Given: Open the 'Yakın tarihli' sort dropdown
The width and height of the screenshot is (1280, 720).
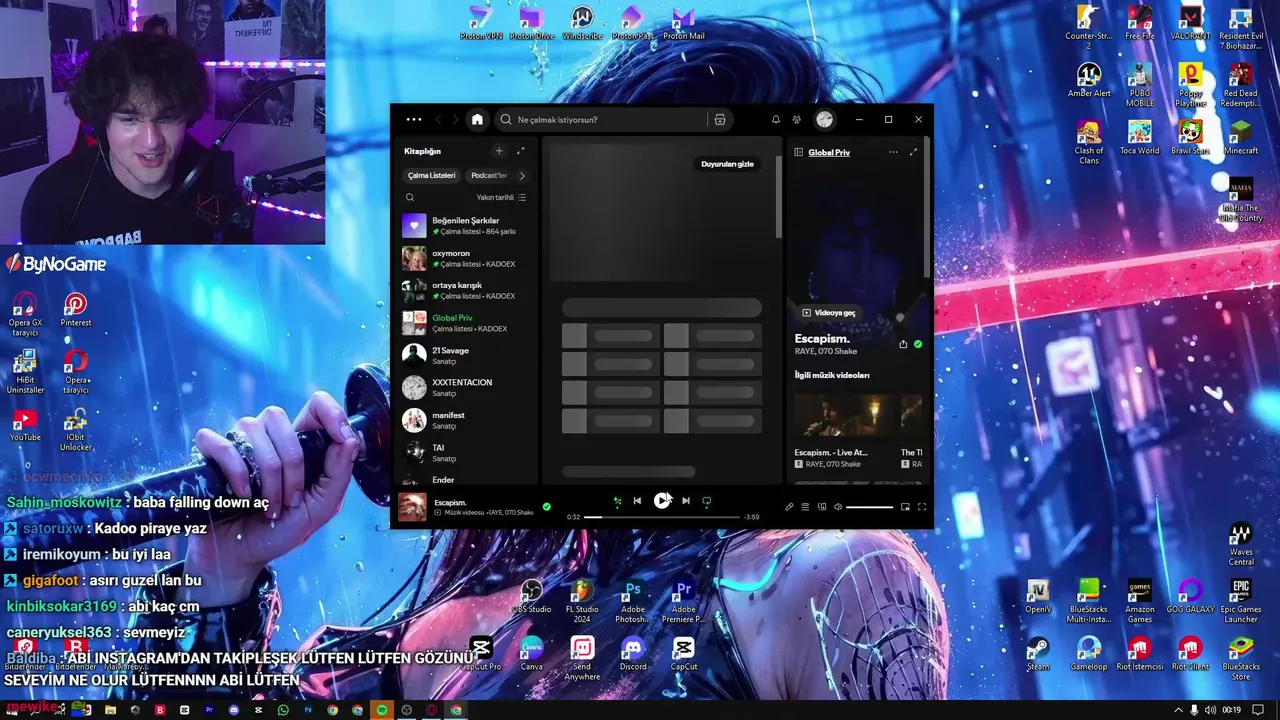Looking at the screenshot, I should coord(501,198).
